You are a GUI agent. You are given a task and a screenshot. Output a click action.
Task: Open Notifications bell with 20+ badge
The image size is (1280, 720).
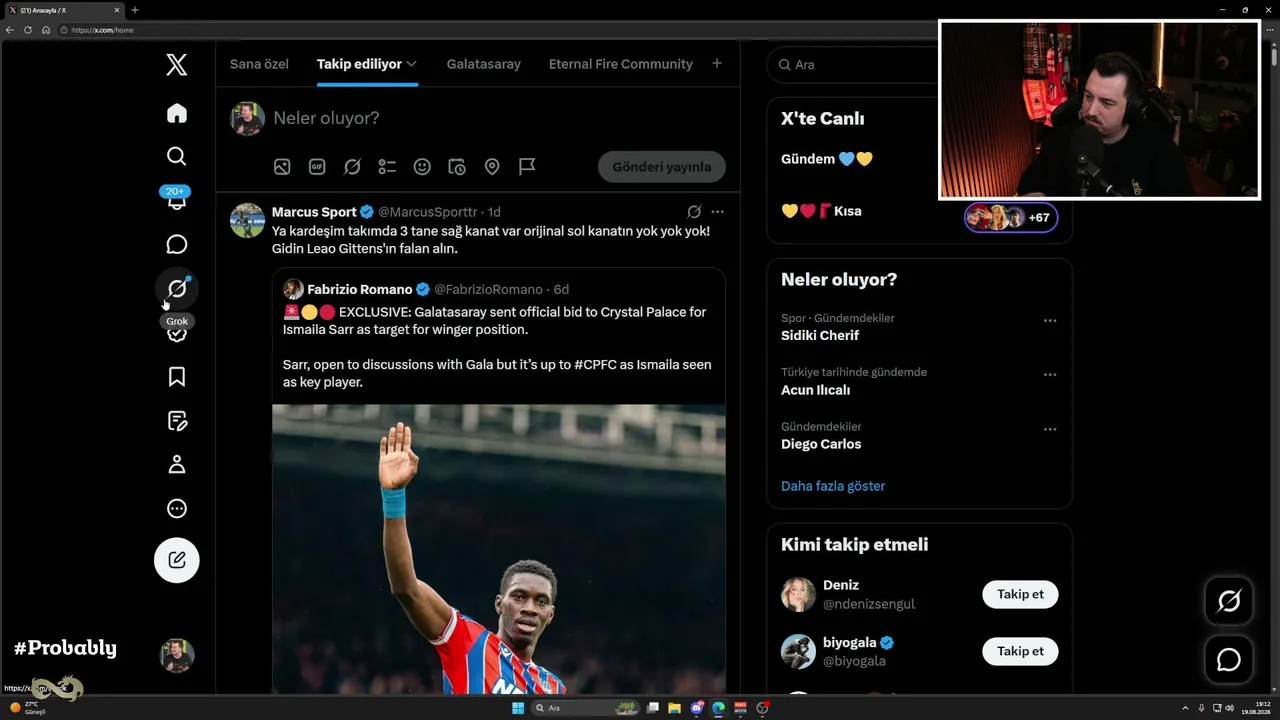point(177,199)
